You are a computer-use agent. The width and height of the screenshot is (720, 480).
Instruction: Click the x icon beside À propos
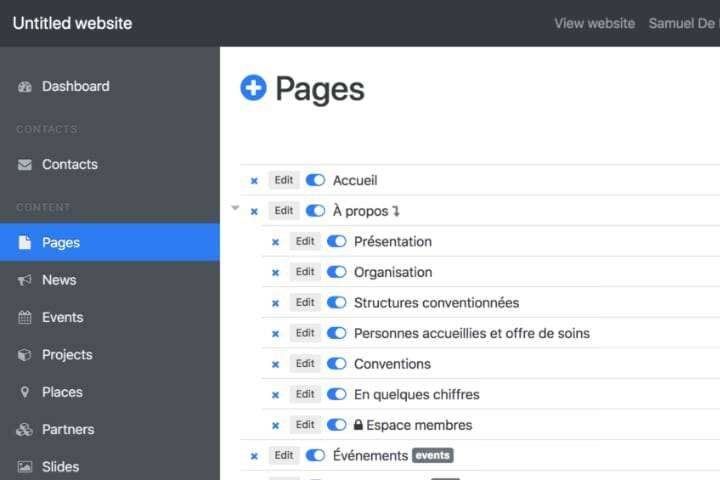click(254, 212)
